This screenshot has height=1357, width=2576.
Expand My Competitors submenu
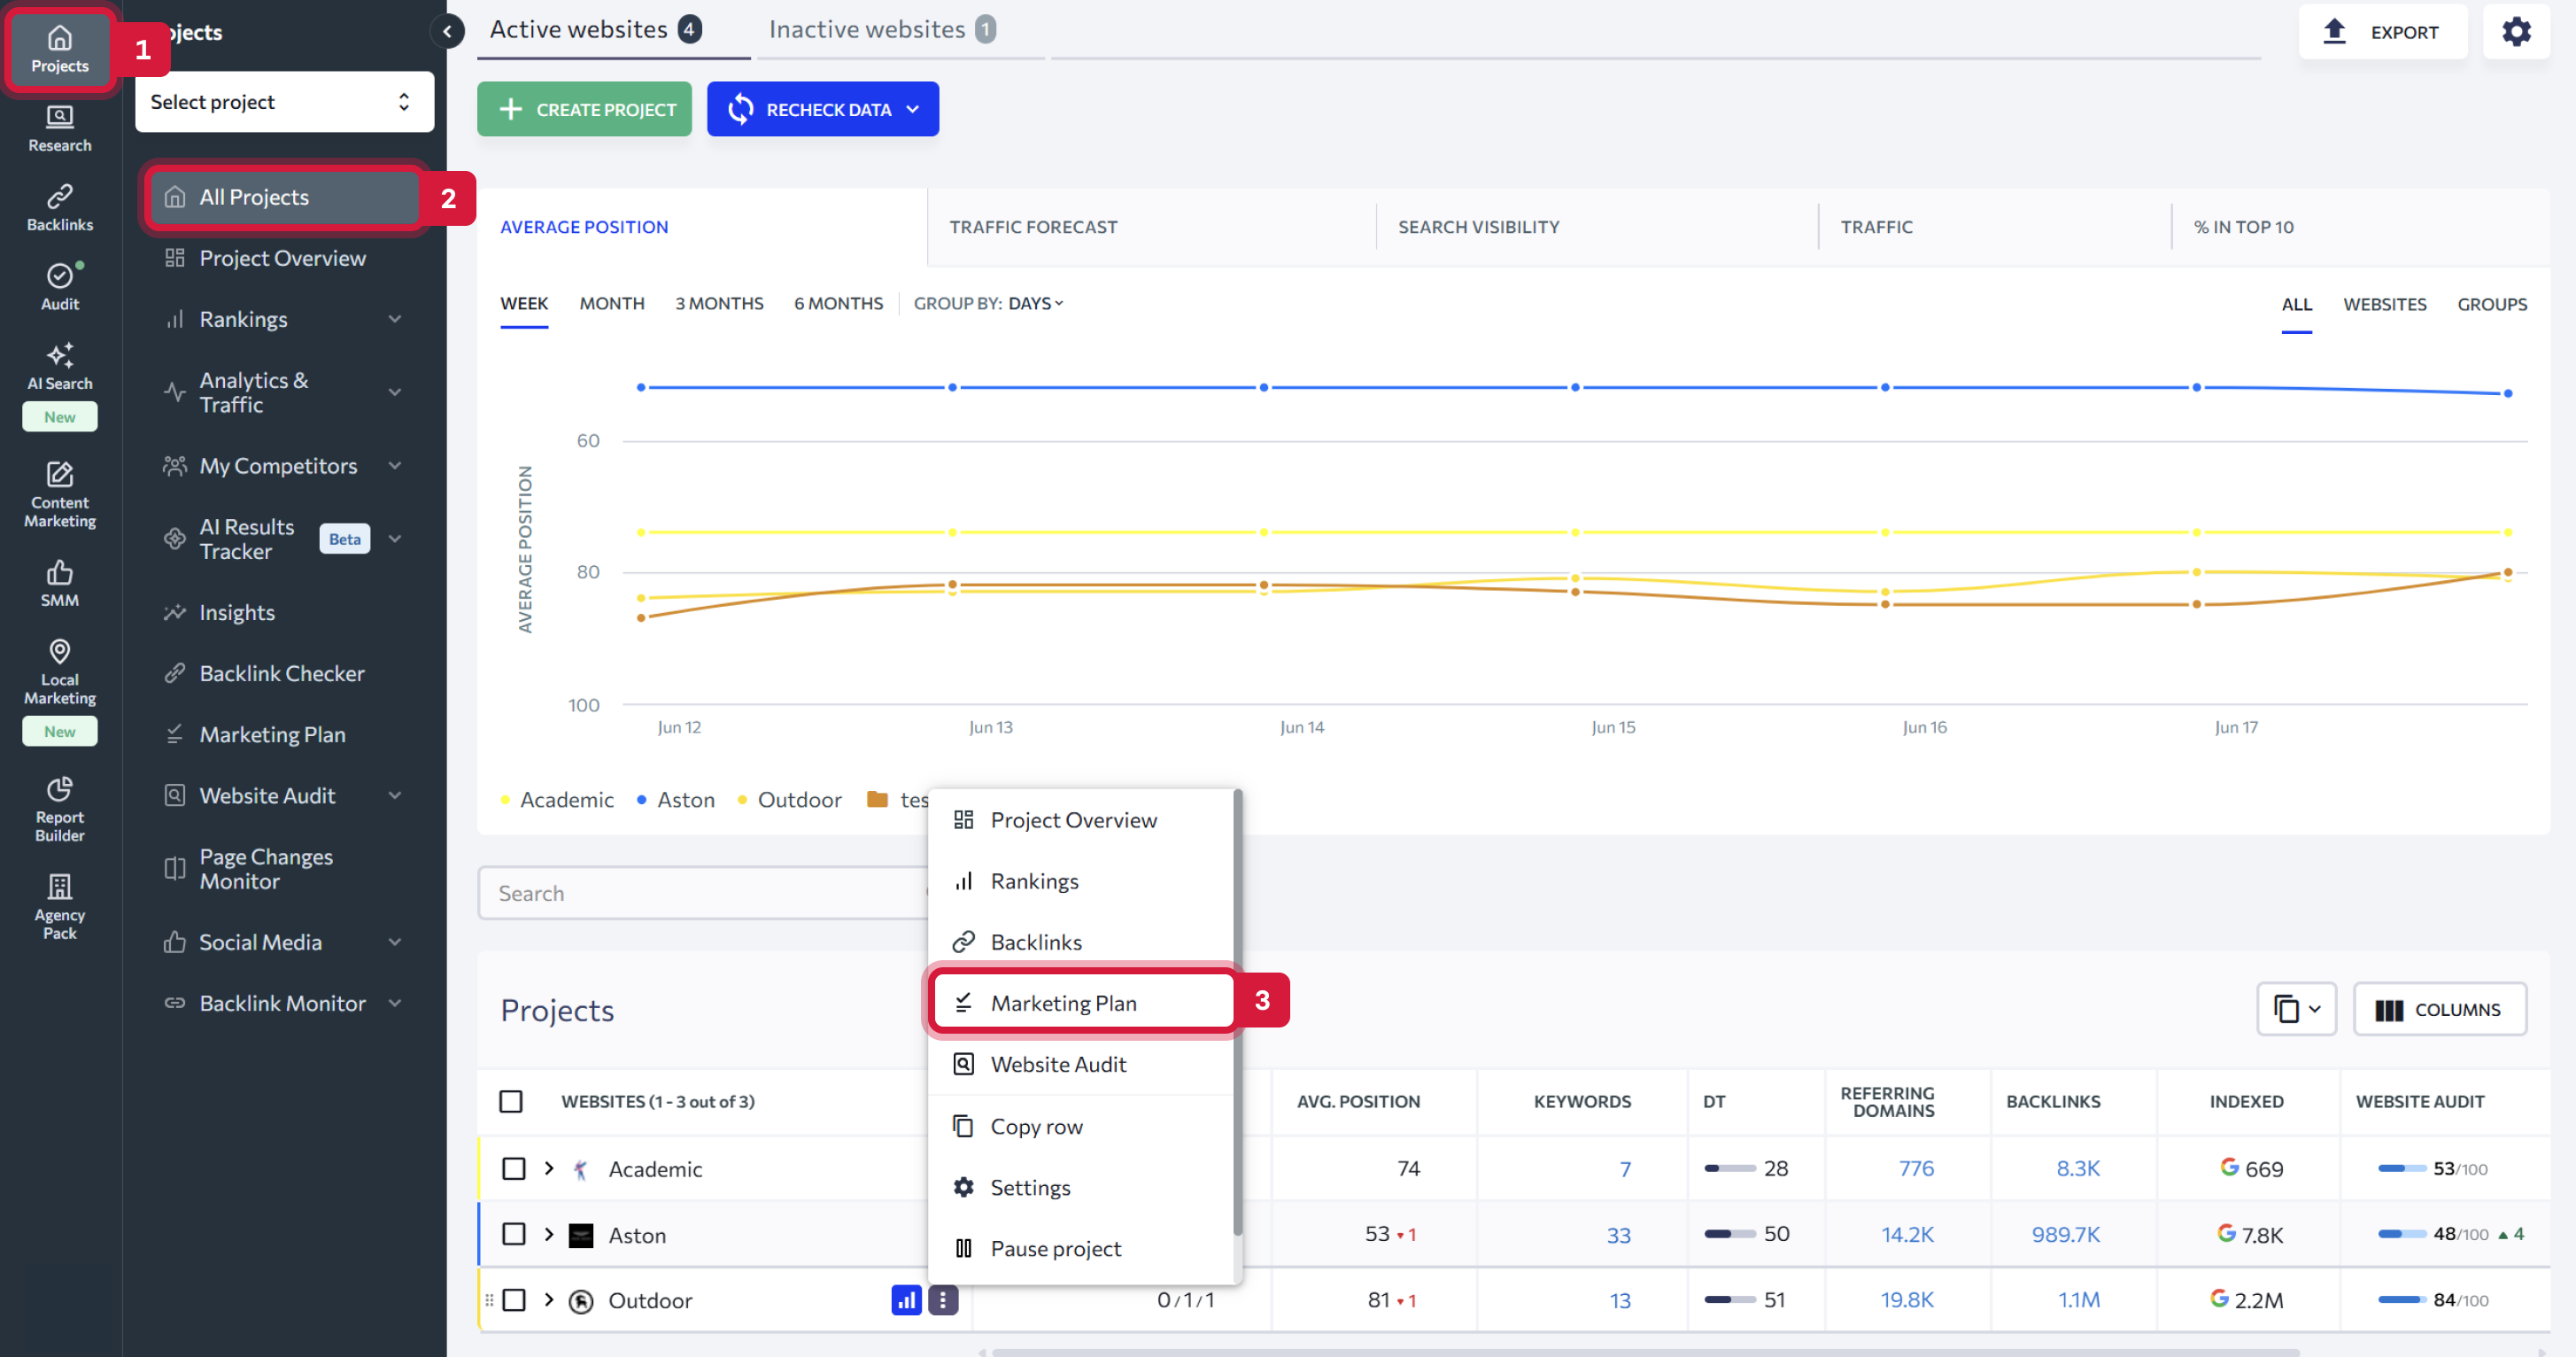click(x=395, y=466)
